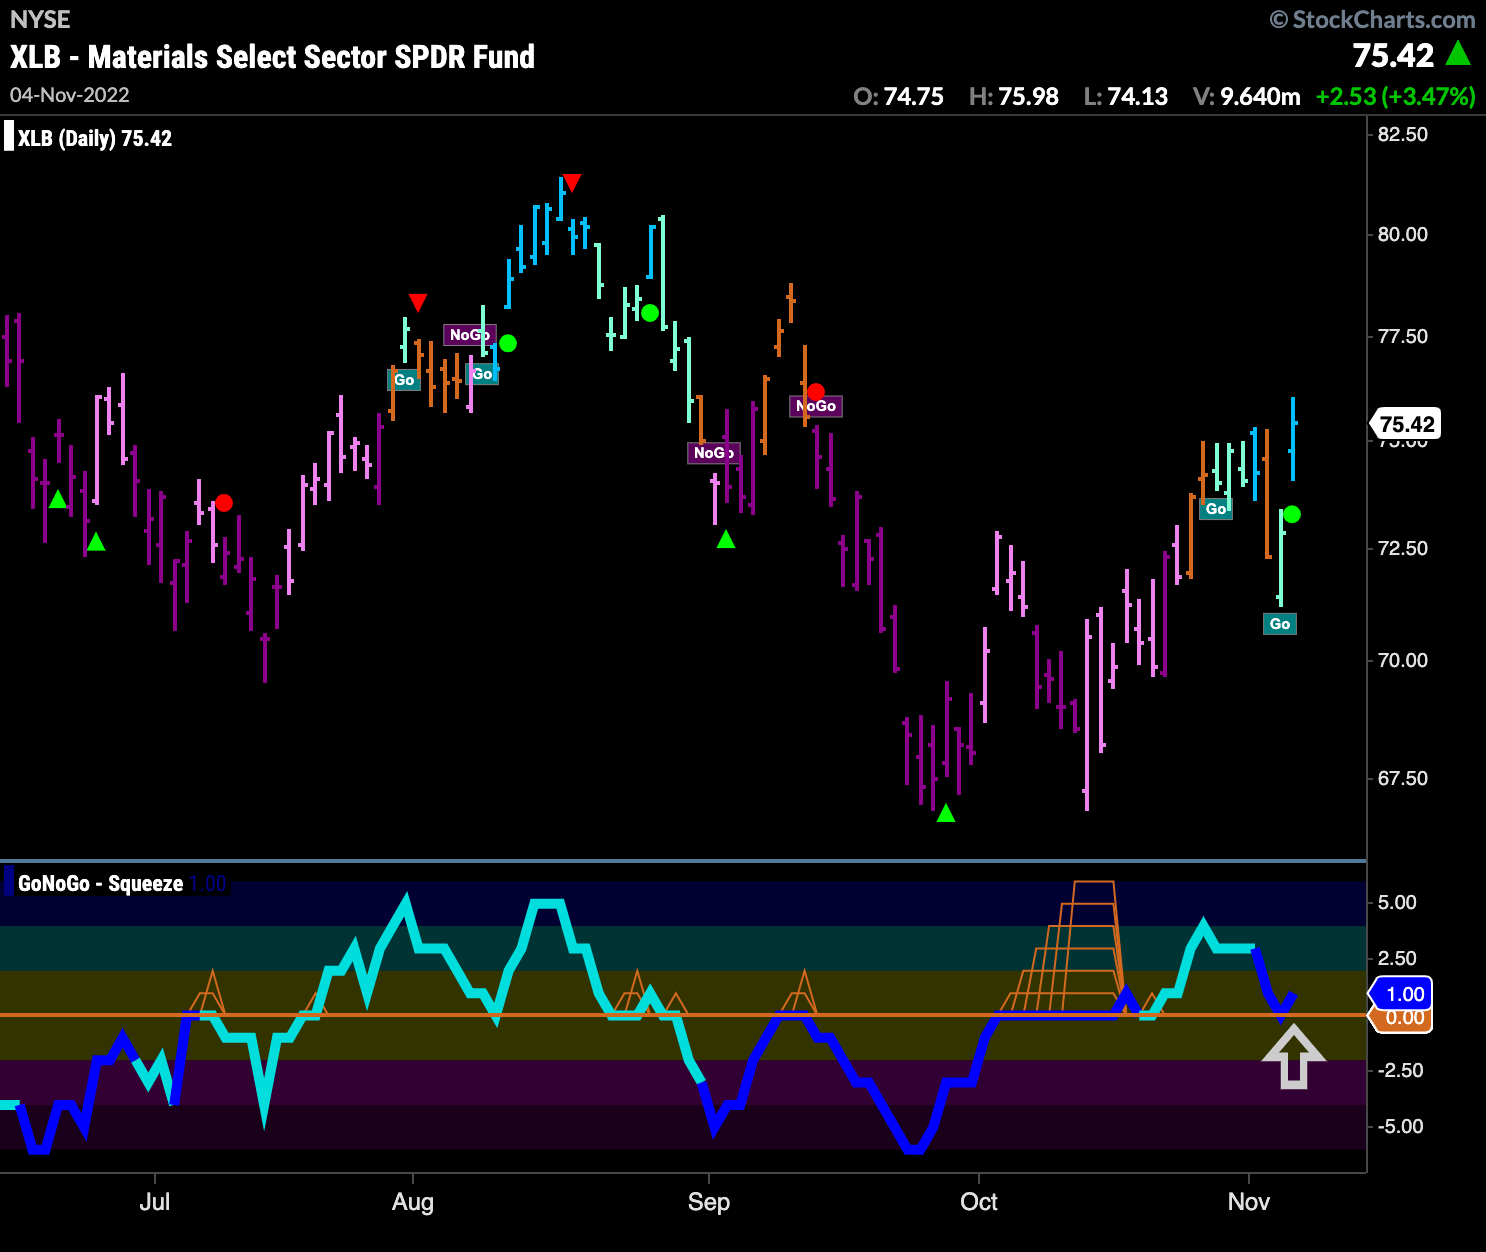1486x1252 pixels.
Task: Click the 5.00 oscillator axis label
Action: point(1397,902)
